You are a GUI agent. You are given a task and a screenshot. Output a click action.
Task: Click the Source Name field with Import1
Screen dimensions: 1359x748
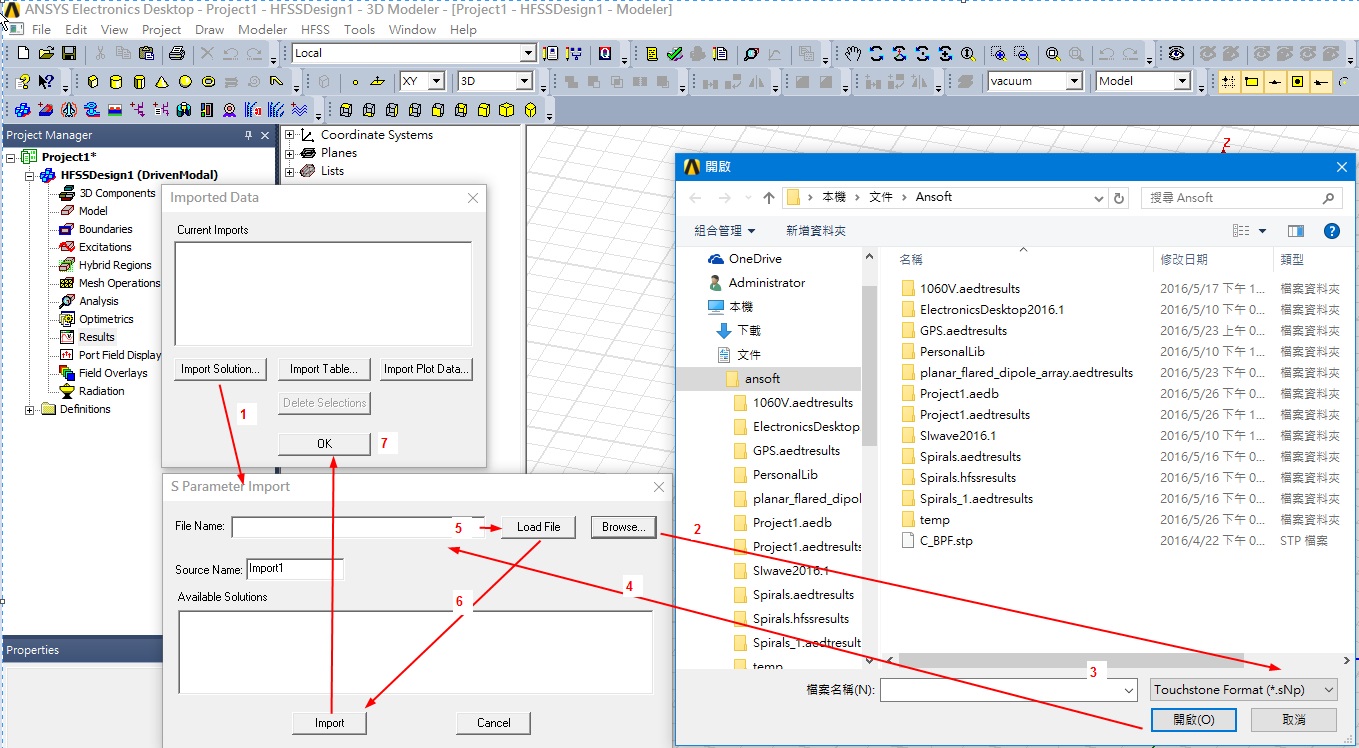pyautogui.click(x=295, y=569)
